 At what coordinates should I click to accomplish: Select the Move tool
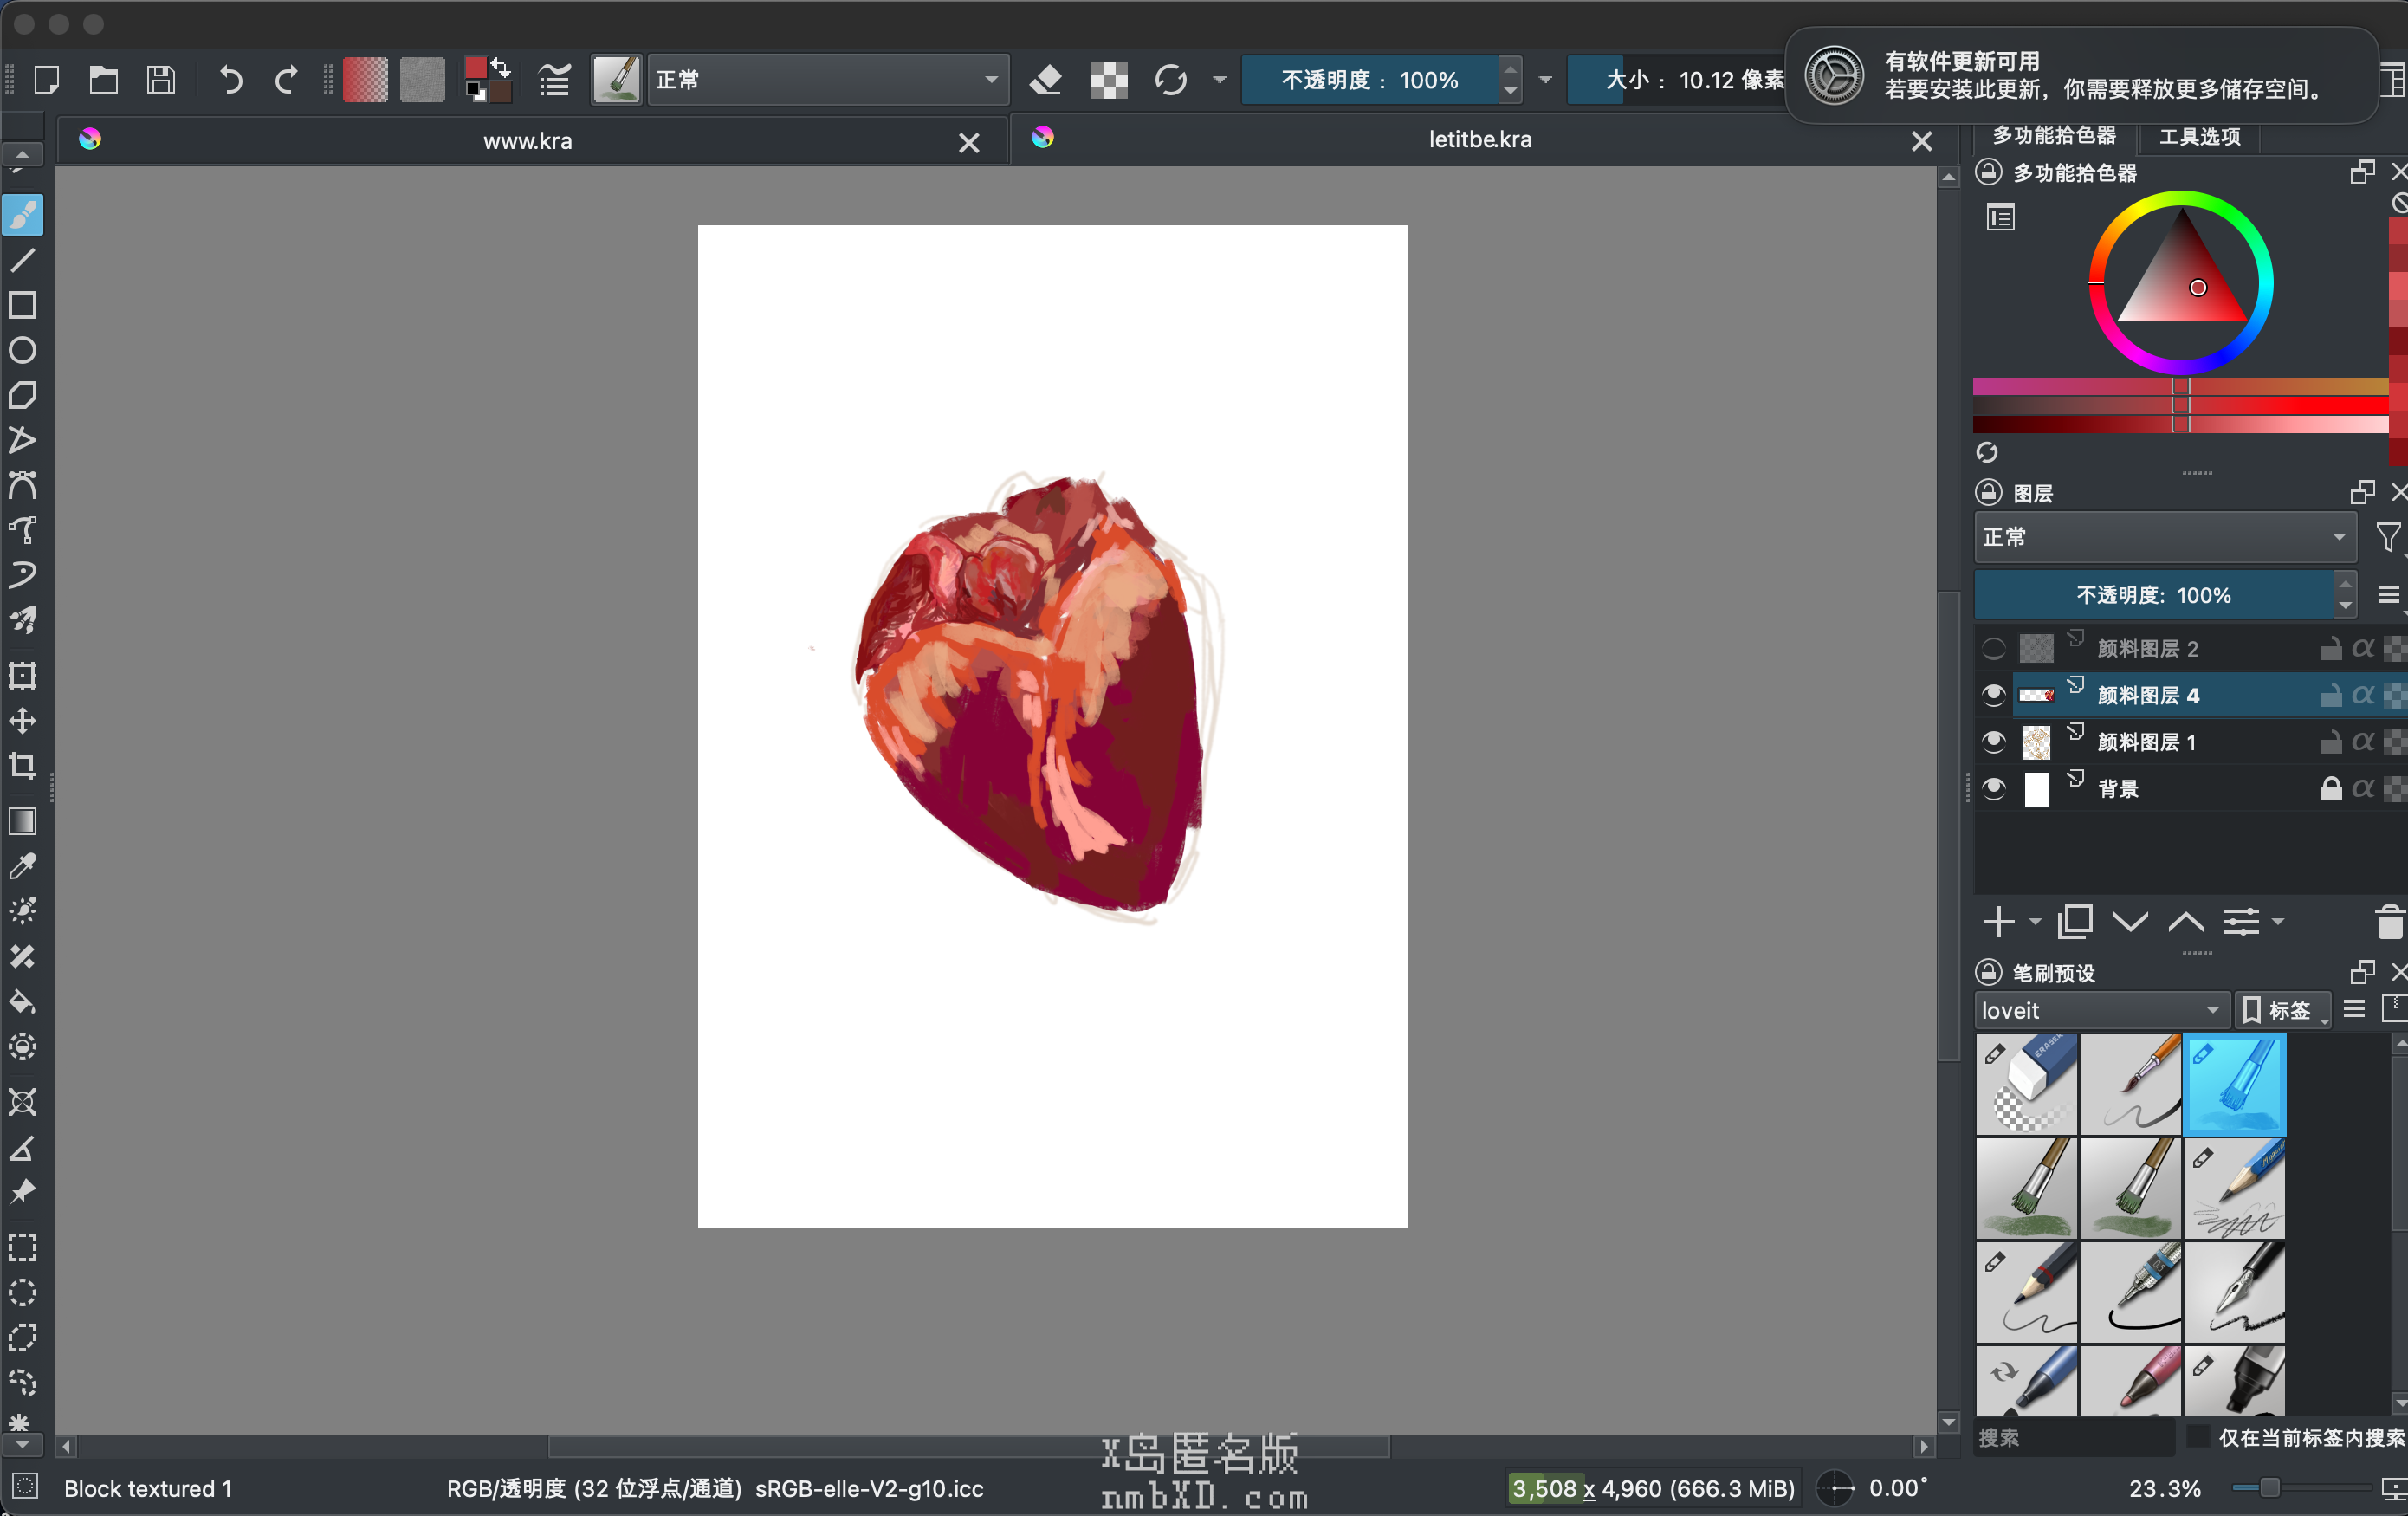[x=22, y=721]
